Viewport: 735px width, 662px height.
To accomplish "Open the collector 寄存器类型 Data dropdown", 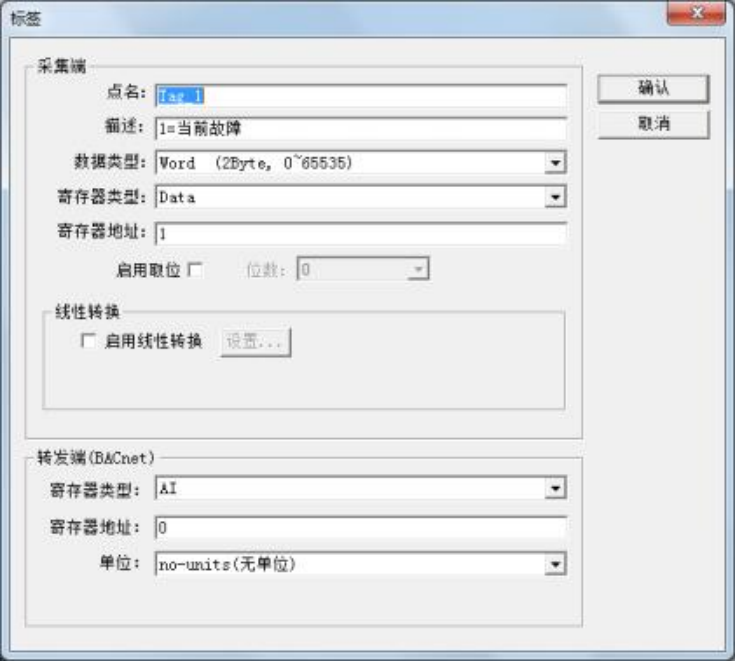I will [555, 197].
